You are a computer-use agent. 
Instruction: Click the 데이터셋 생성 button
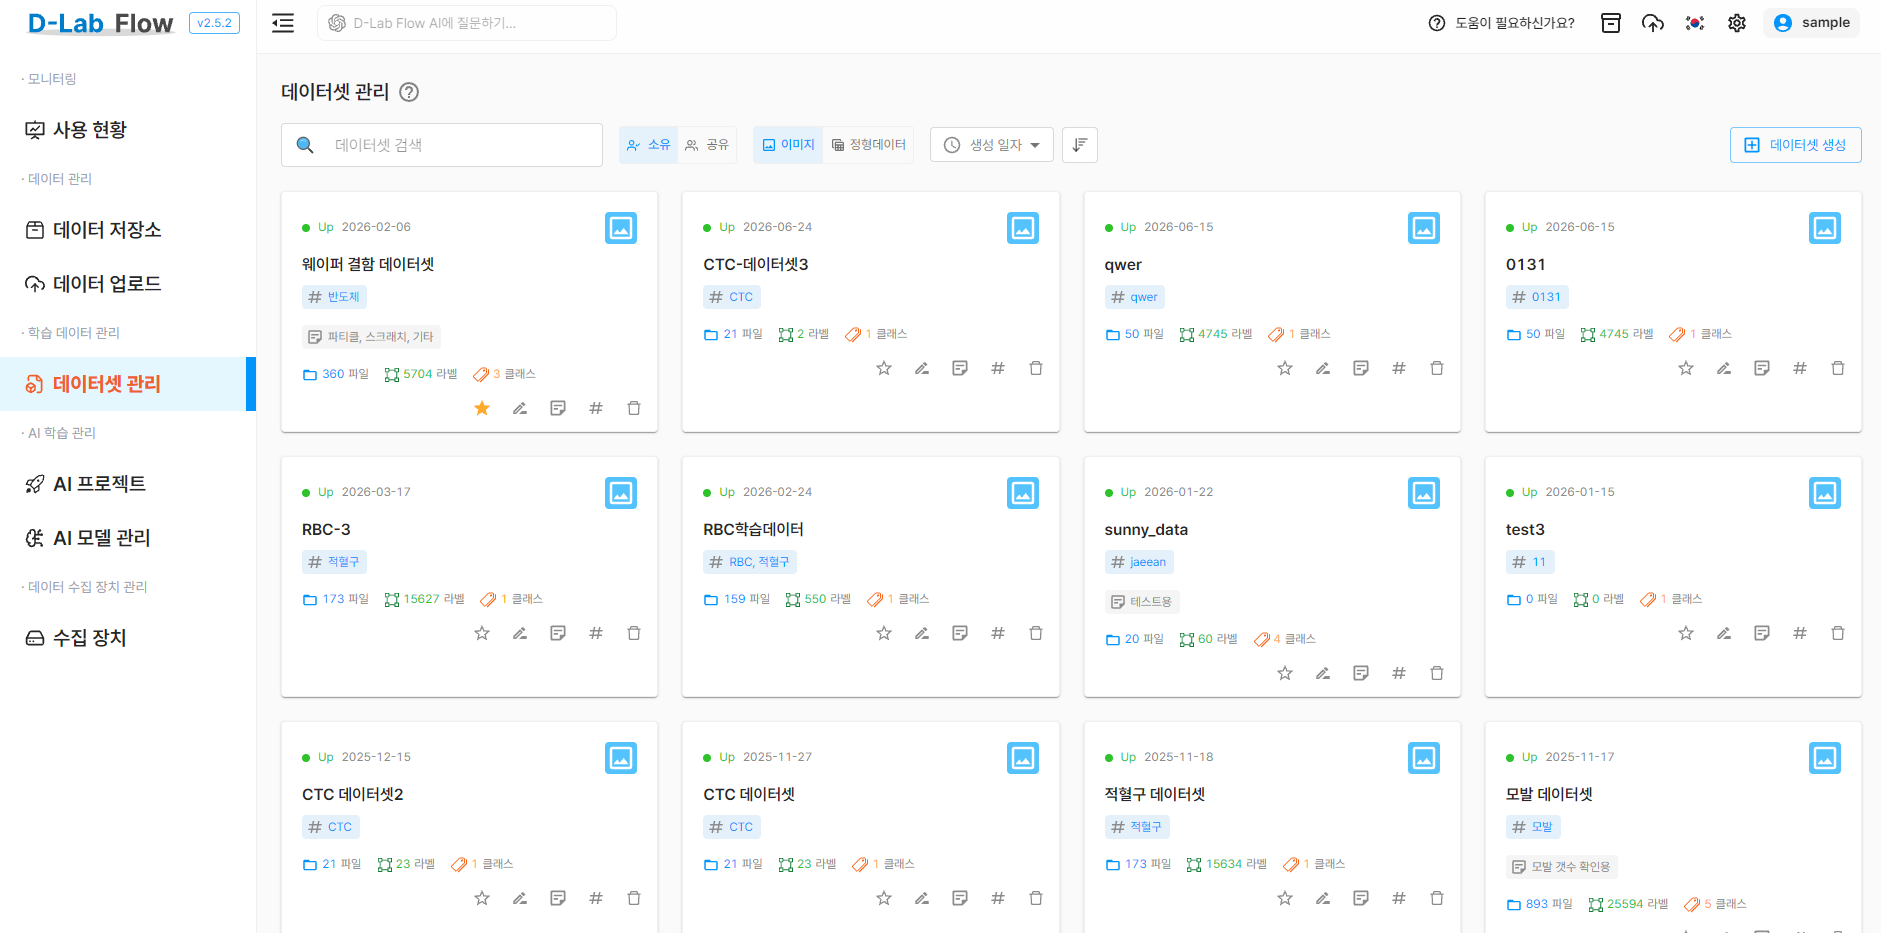(x=1796, y=145)
